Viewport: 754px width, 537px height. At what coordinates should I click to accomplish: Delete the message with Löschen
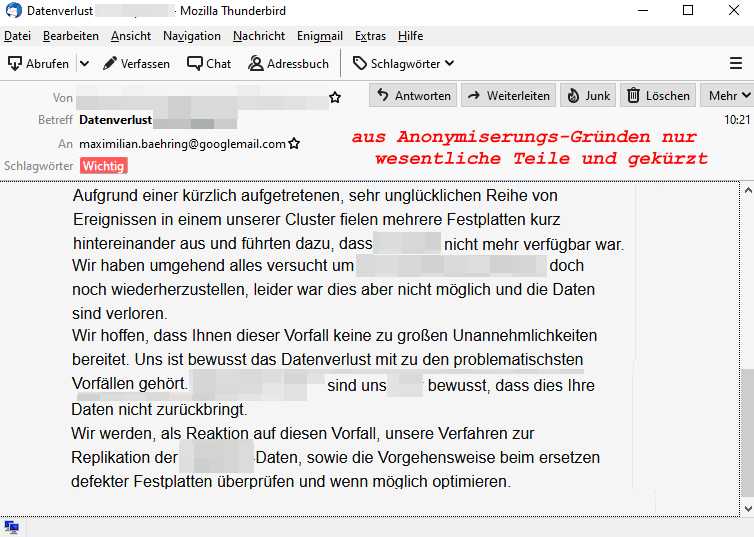point(658,96)
